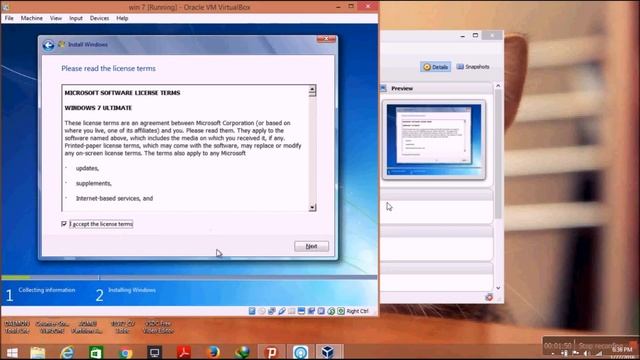Screen dimensions: 640x360
Task: Click the CPU features status icon
Action: (321, 311)
